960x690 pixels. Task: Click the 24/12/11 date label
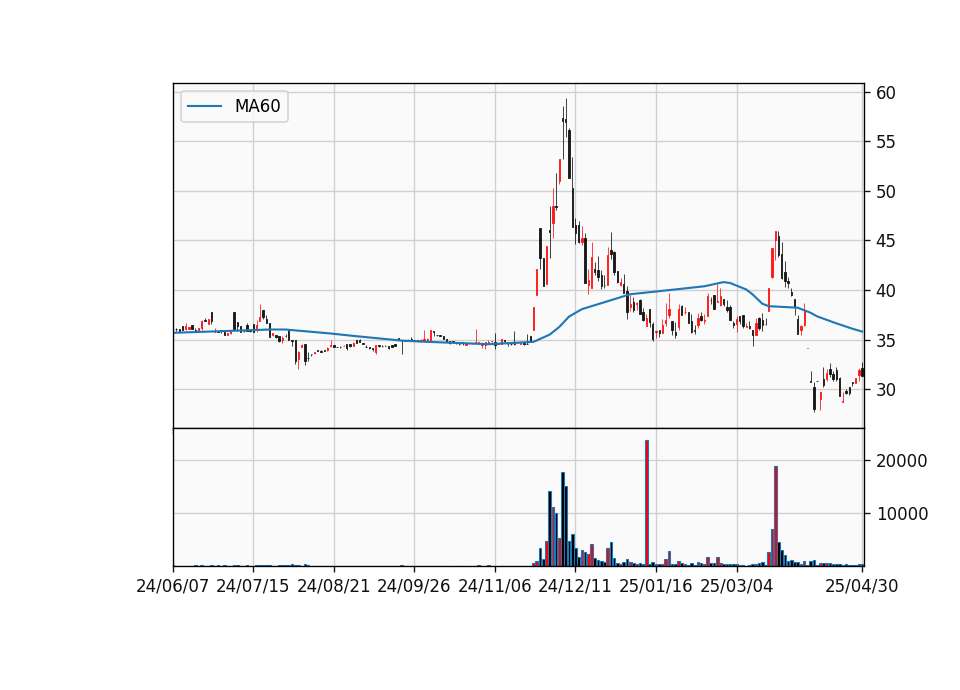click(x=575, y=586)
